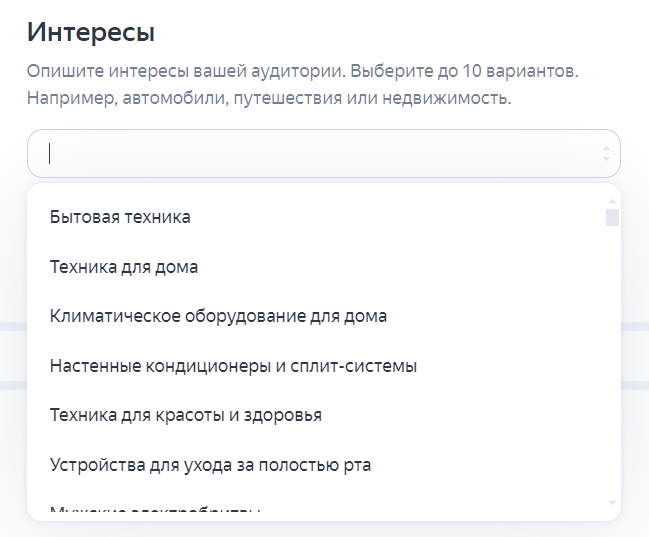Choose the "Техника для дома" option

point(124,267)
